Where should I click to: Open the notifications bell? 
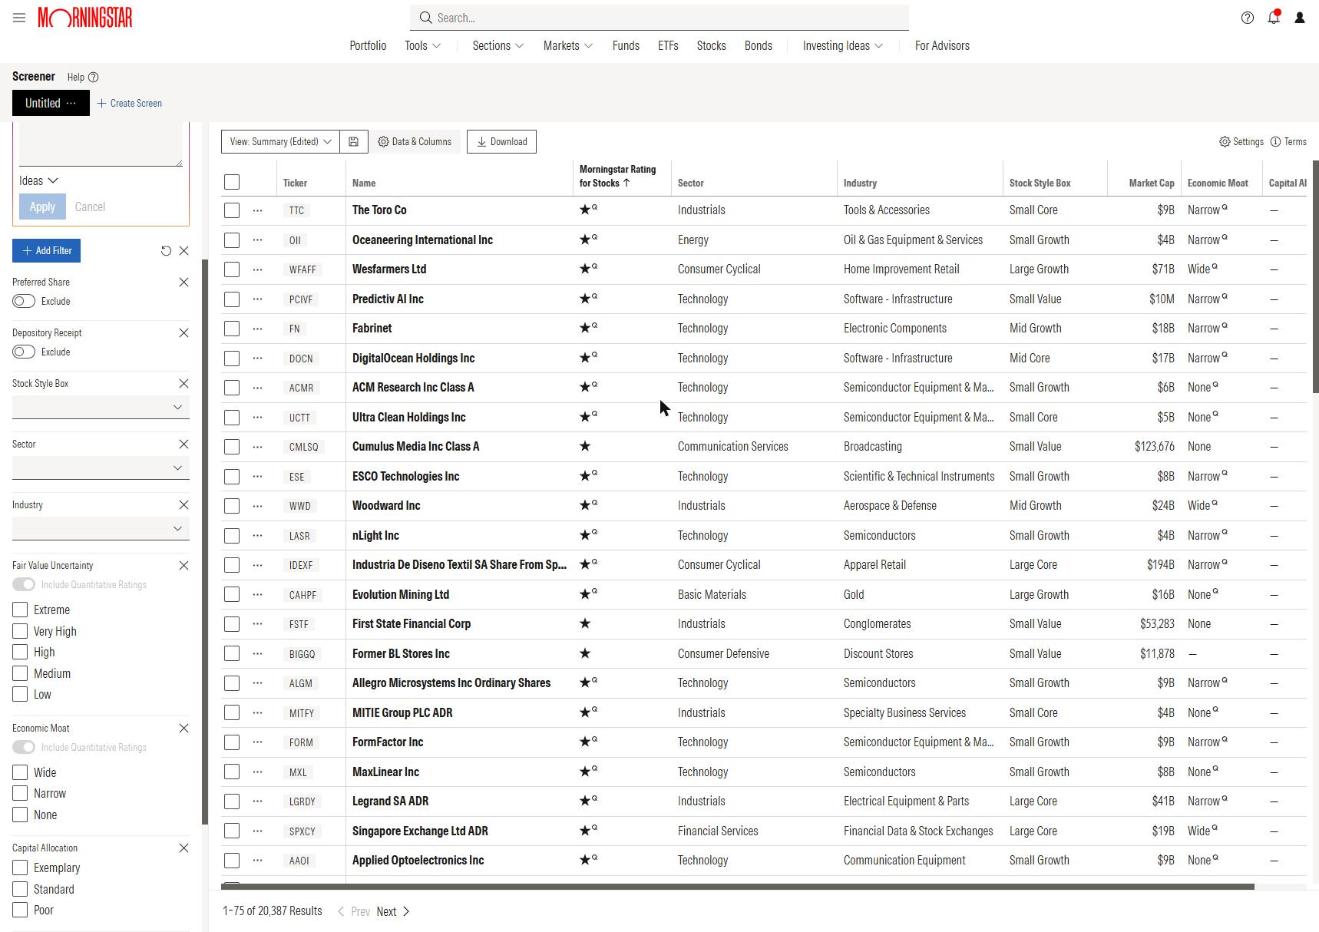click(1273, 17)
